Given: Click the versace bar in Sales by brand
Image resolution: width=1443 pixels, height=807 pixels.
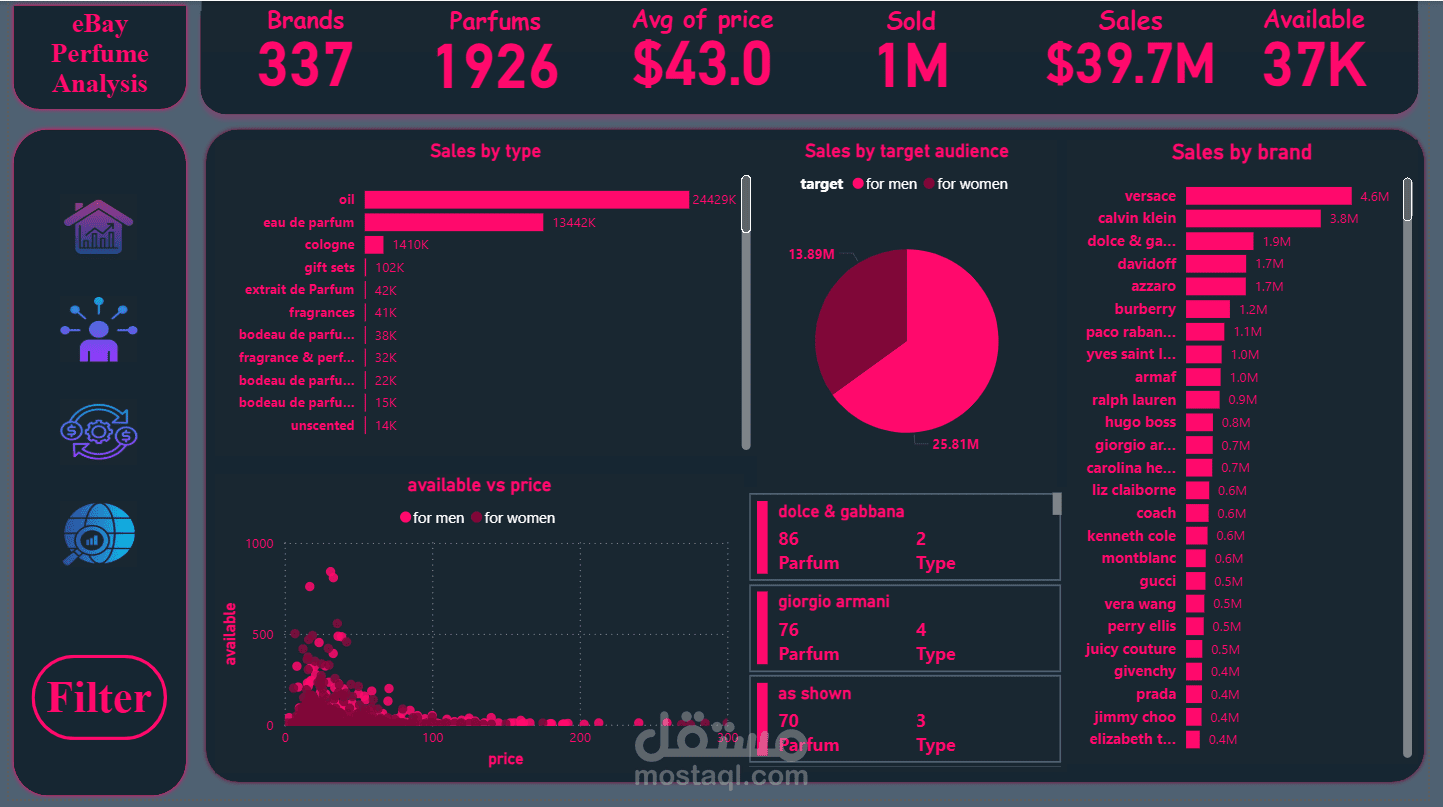Looking at the screenshot, I should click(1268, 196).
